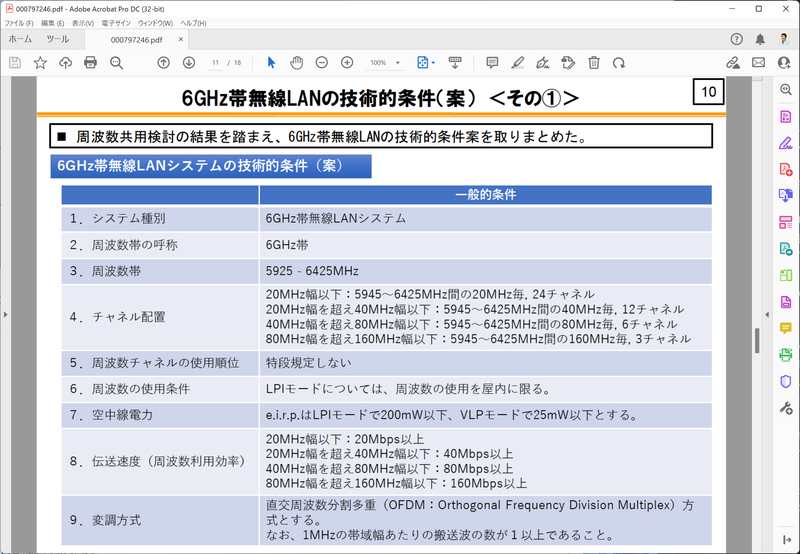The image size is (800, 554).
Task: Open the More Tools wrench icon
Action: tap(786, 408)
